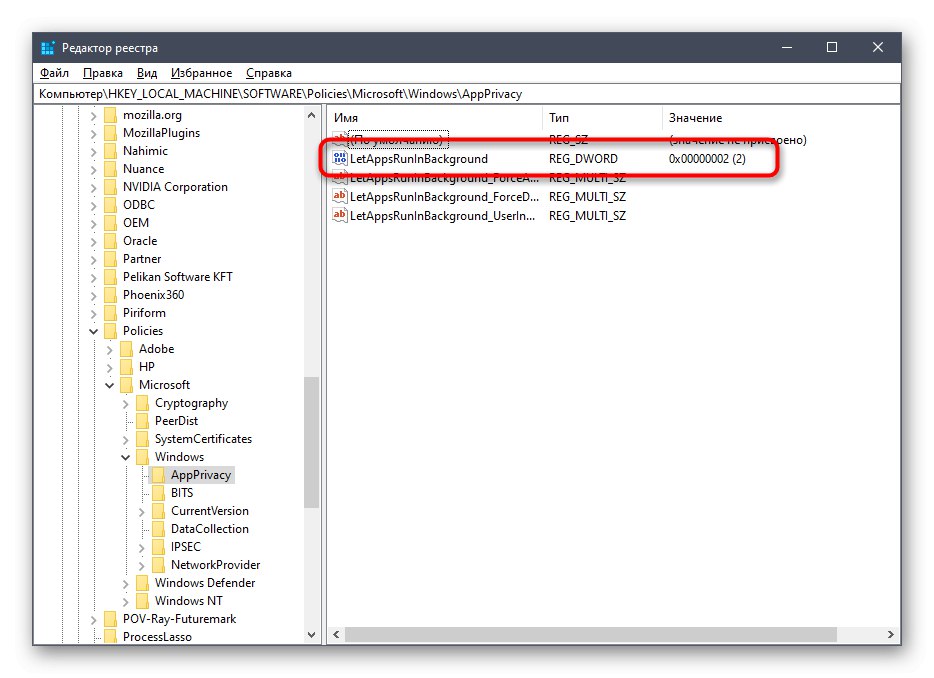Maximize the Registry Editor window
The width and height of the screenshot is (934, 678).
tap(832, 47)
